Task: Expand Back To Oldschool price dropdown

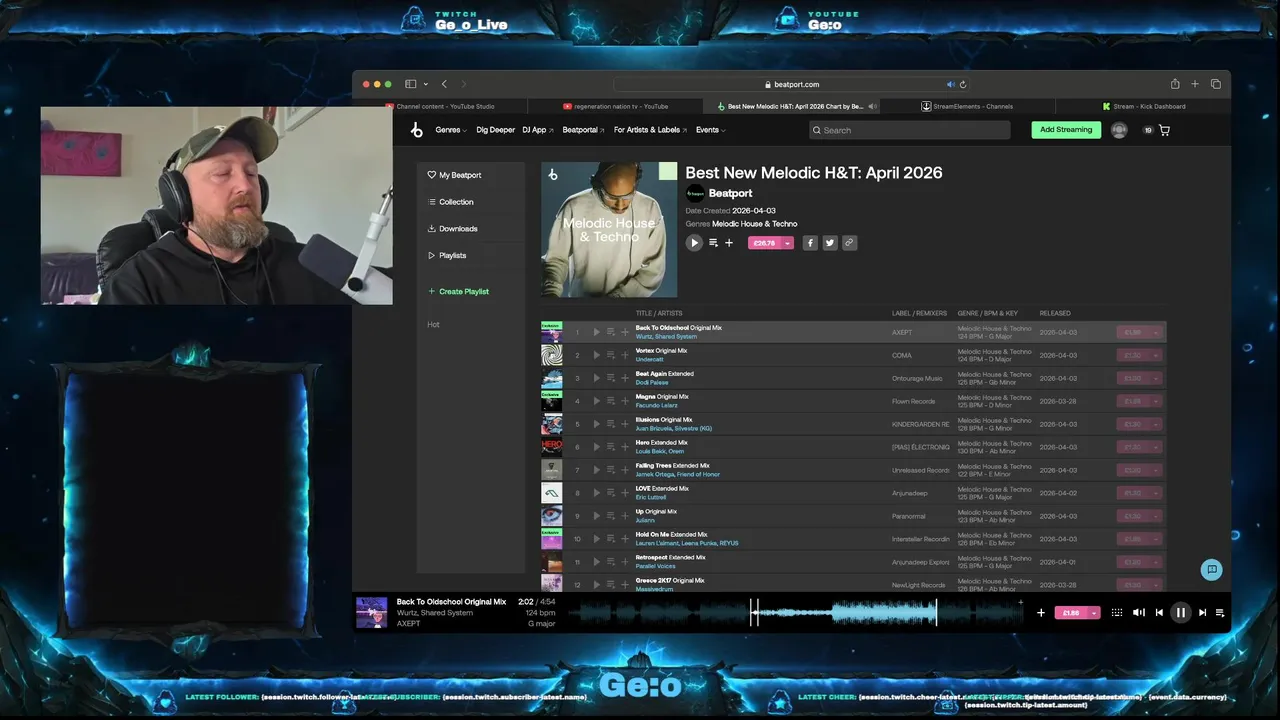Action: (1156, 332)
